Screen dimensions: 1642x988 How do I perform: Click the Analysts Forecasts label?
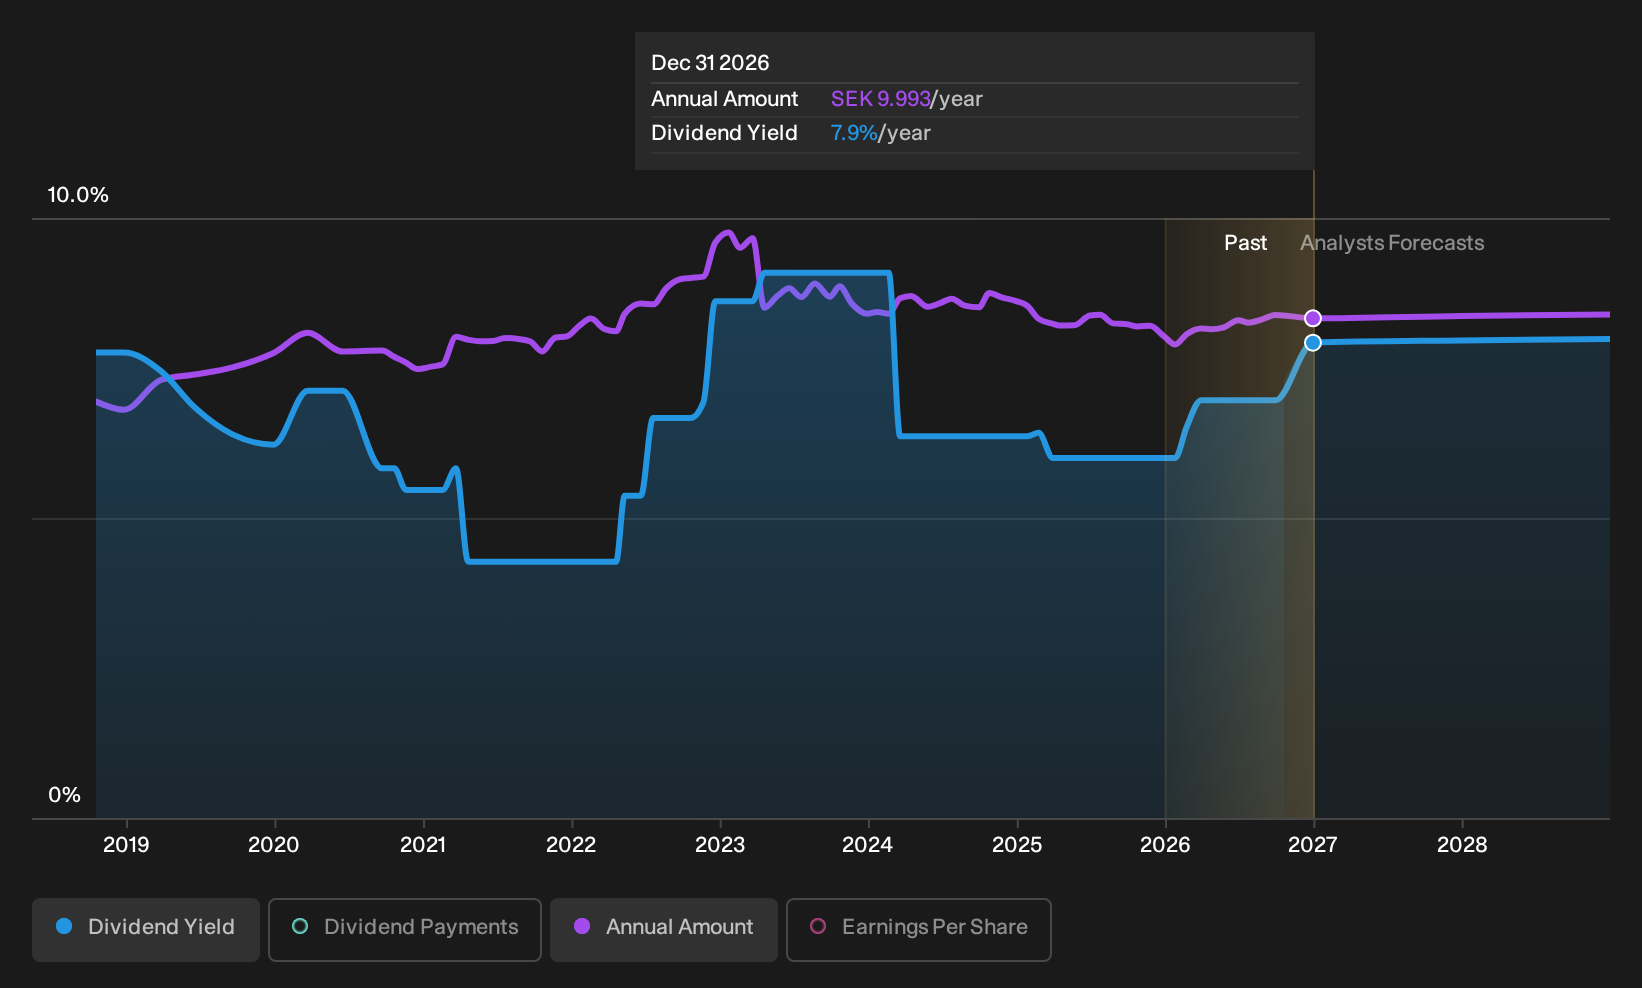coord(1392,243)
